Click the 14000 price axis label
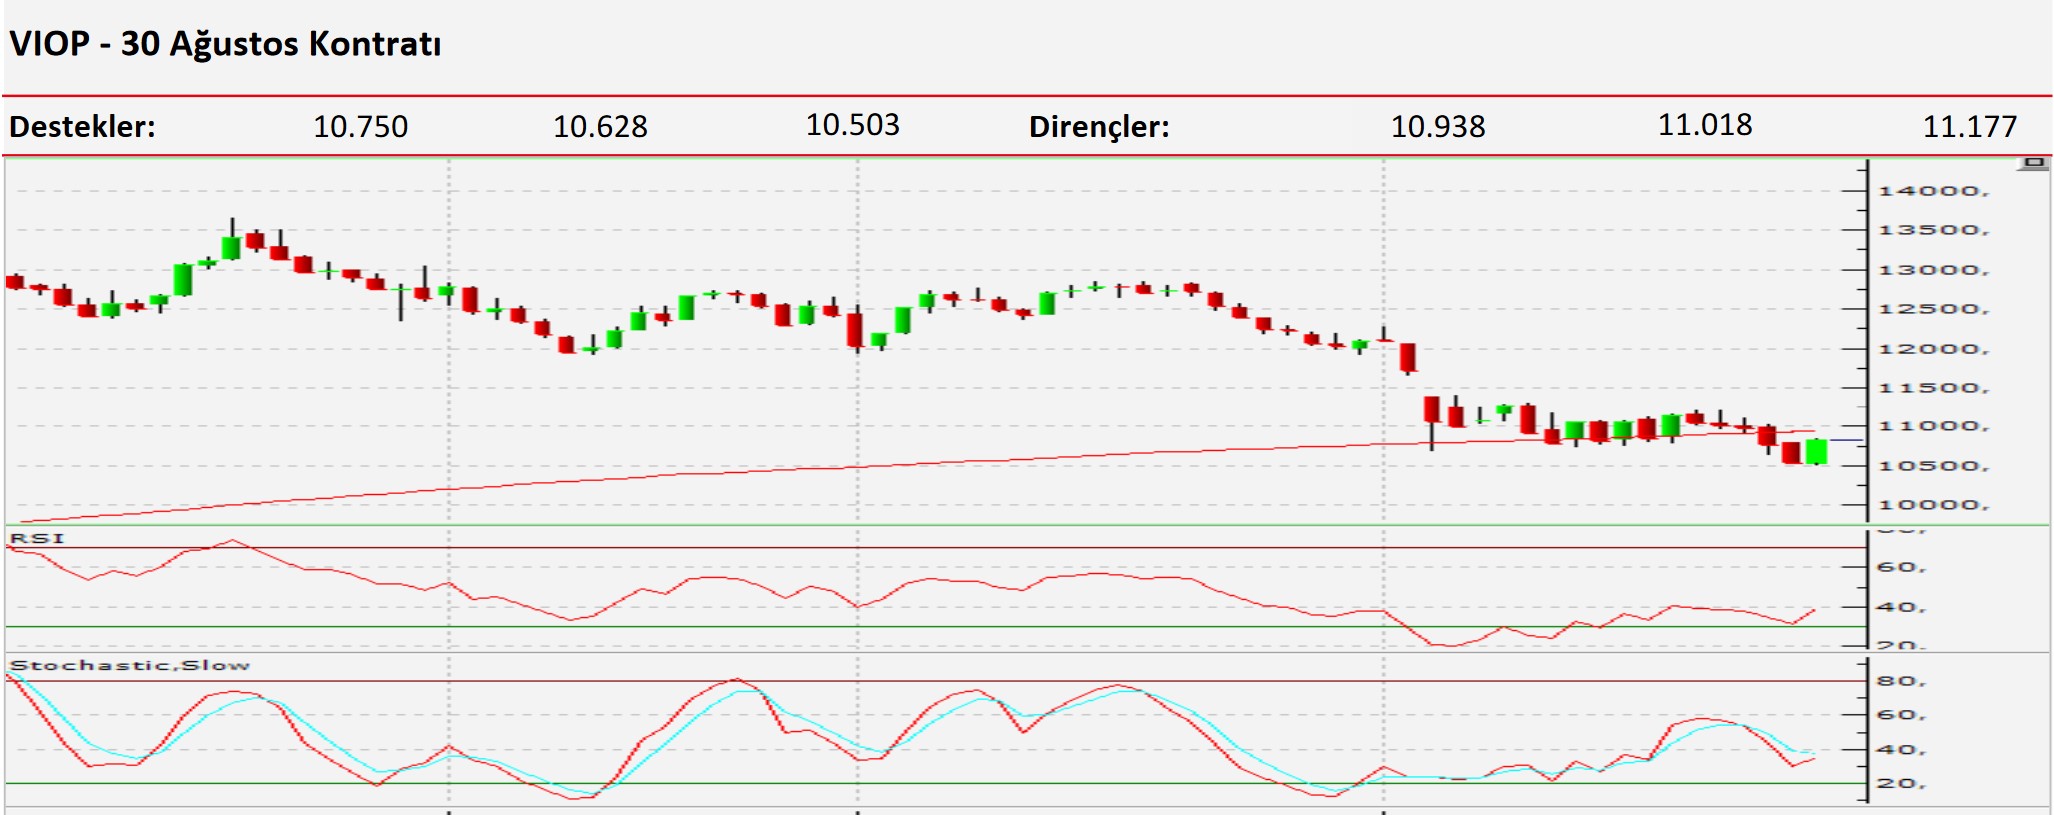Viewport: 2054px width, 815px height. tap(1933, 191)
